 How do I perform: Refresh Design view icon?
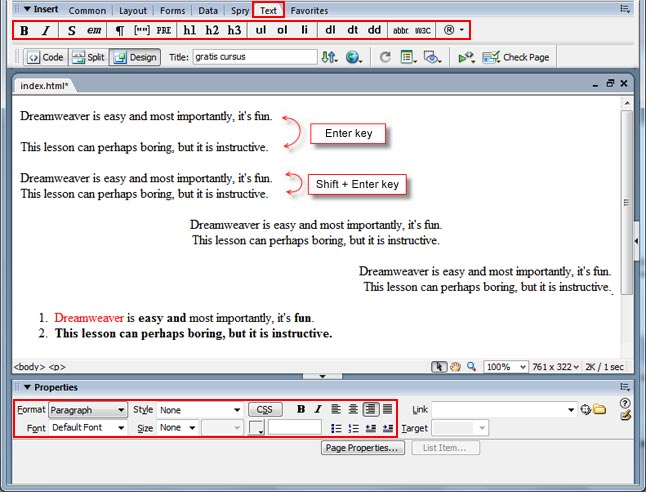click(385, 57)
